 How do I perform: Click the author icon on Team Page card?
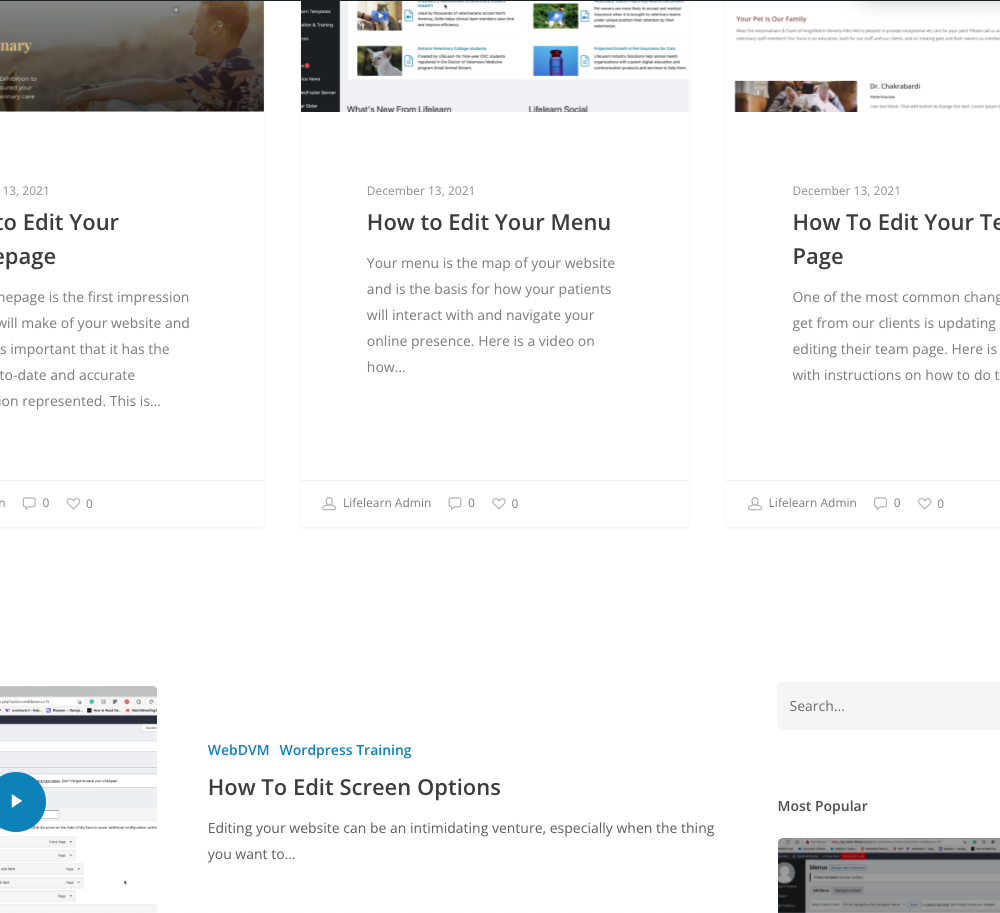coord(754,504)
